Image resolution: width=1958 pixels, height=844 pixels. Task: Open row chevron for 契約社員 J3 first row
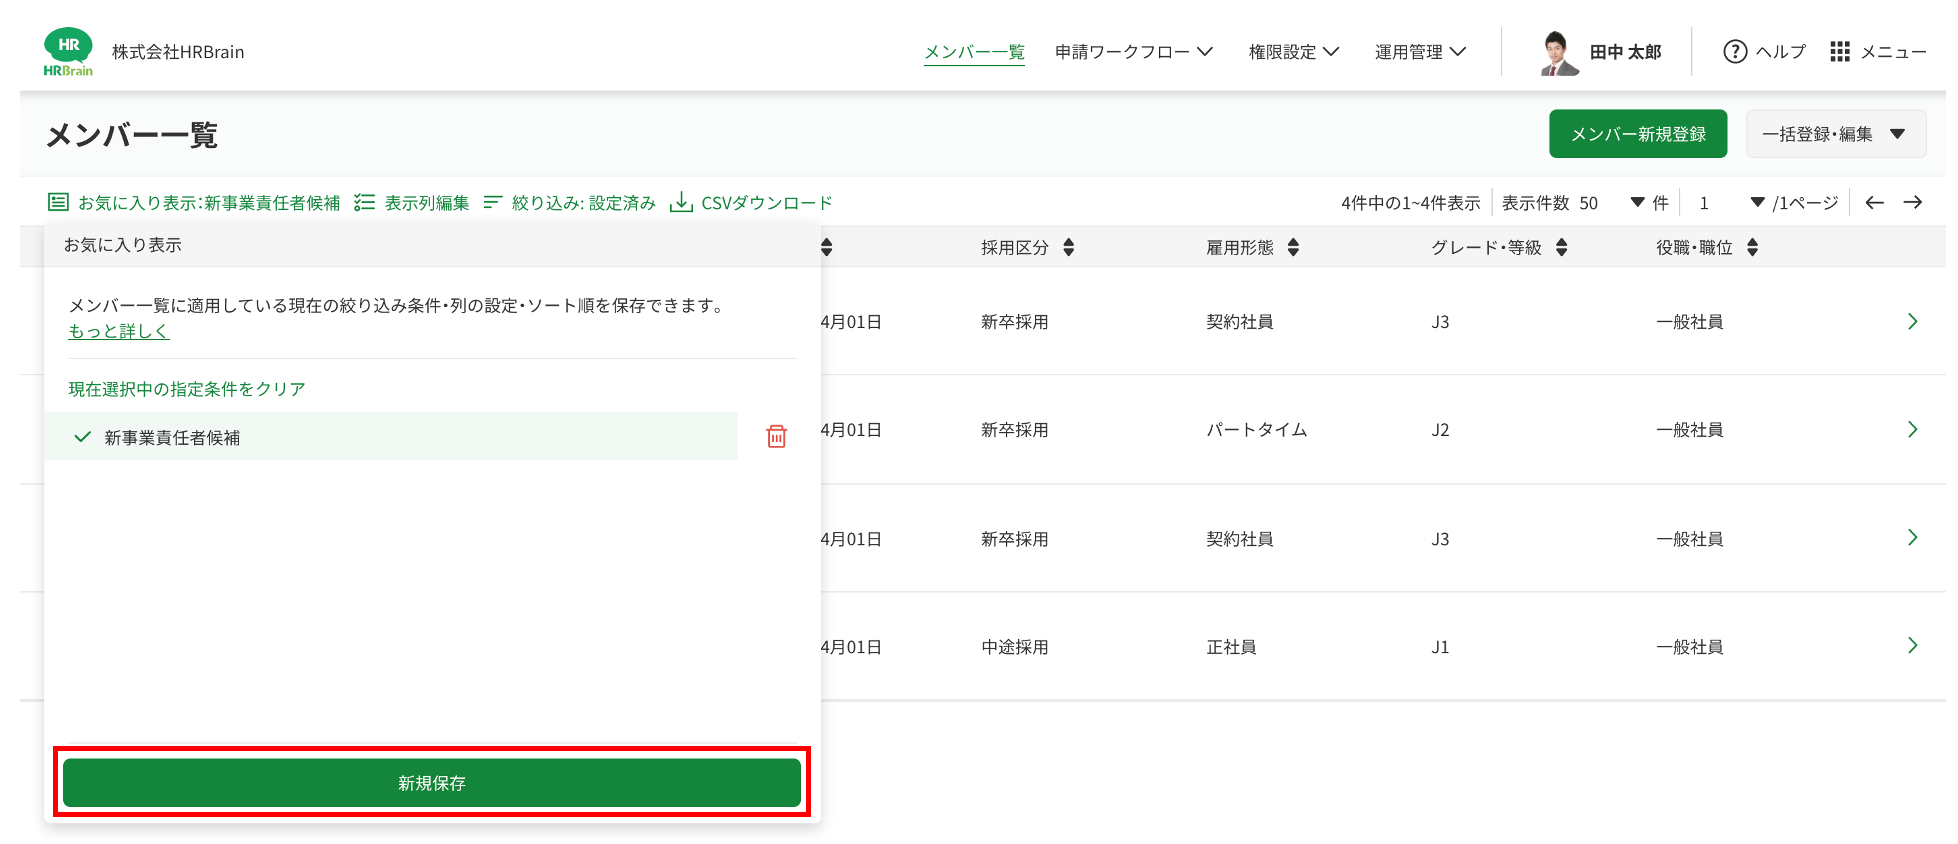click(1912, 322)
